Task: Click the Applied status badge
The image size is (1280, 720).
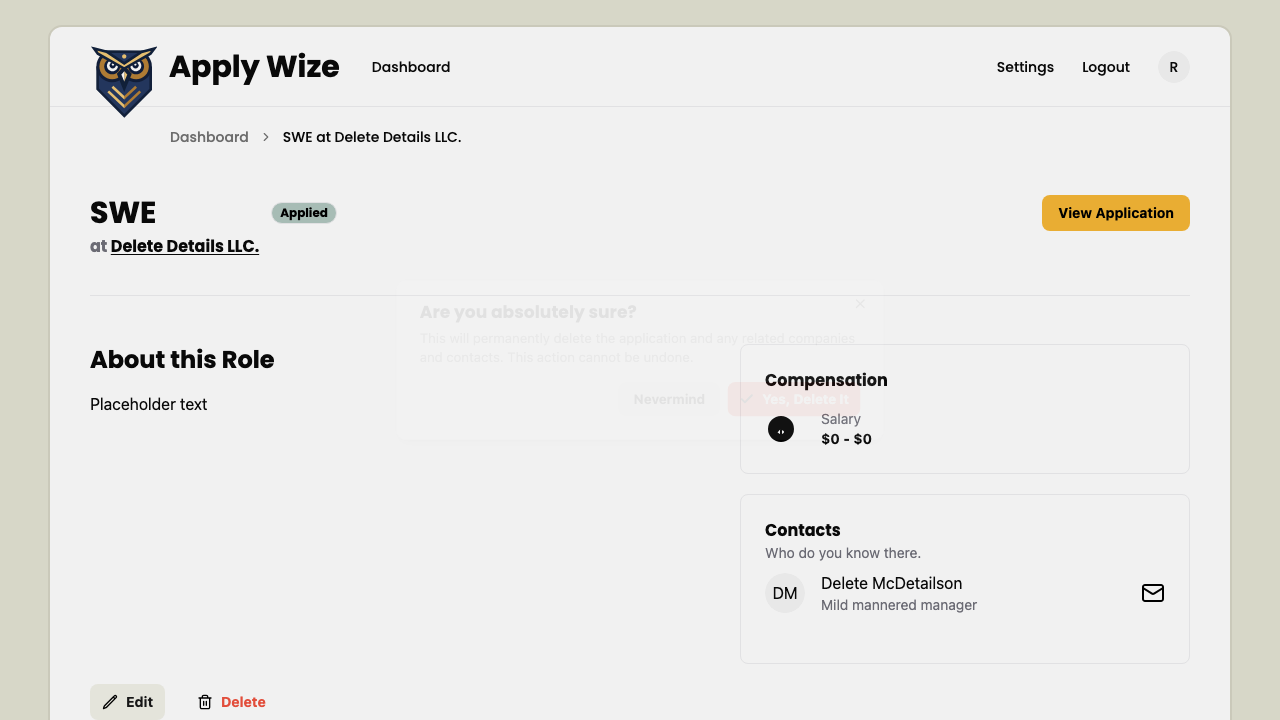Action: [x=304, y=213]
